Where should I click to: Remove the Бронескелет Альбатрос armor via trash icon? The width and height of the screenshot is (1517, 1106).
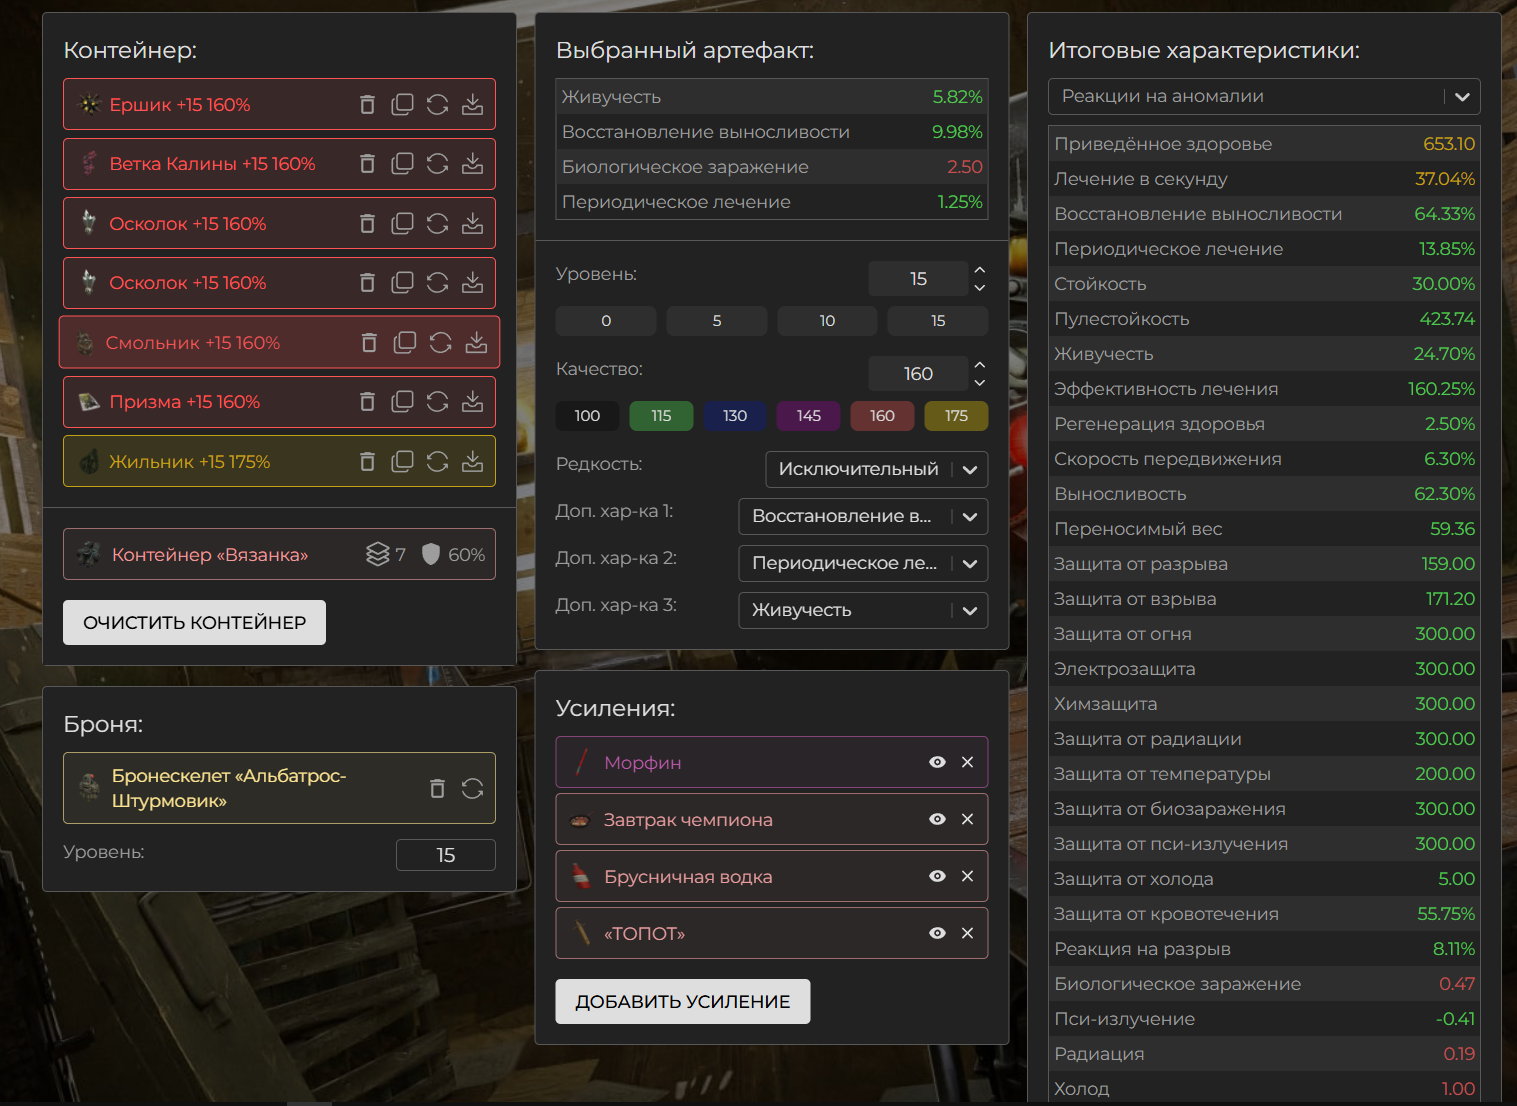click(x=437, y=788)
